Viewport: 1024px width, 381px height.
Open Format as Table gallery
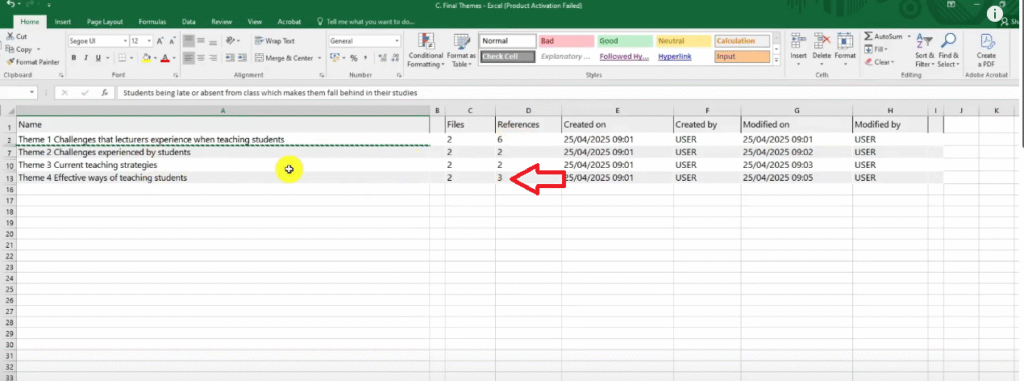point(461,50)
